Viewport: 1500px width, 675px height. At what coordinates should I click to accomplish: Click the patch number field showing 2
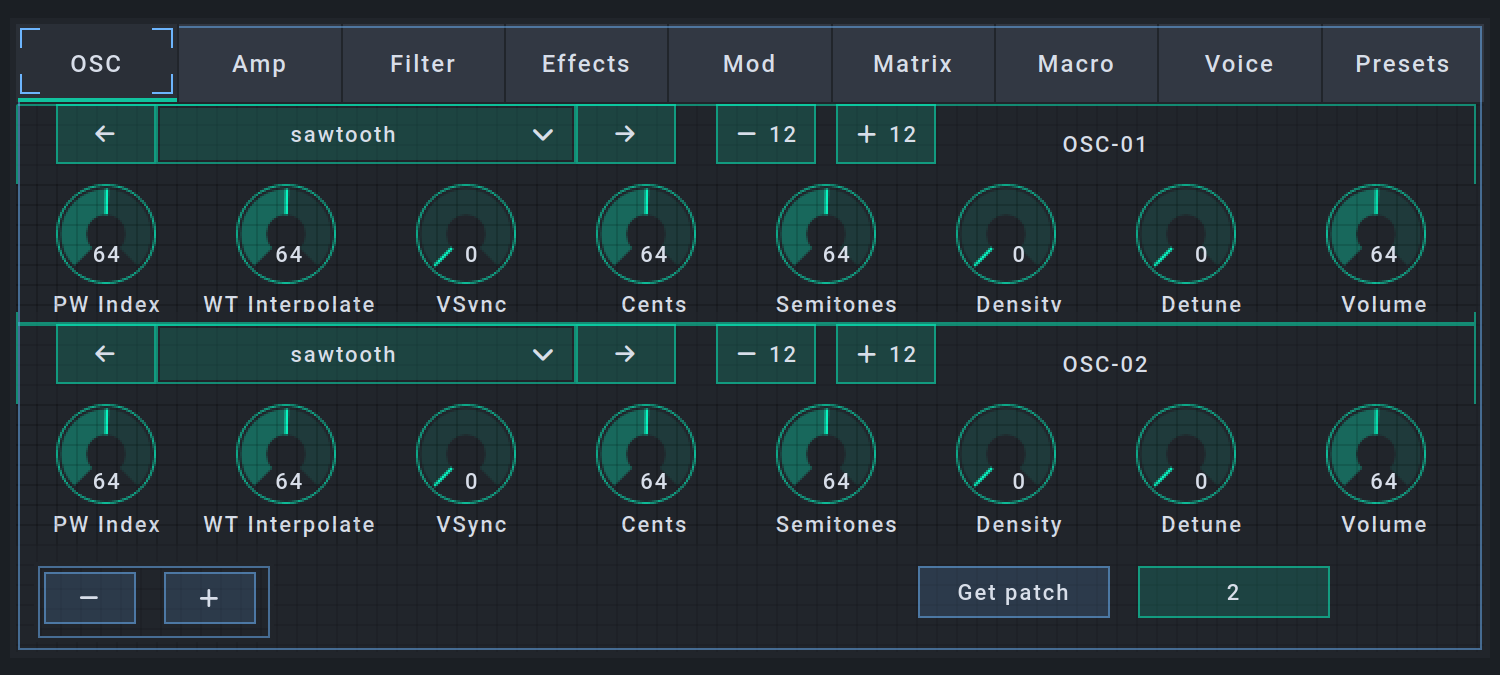[1233, 592]
